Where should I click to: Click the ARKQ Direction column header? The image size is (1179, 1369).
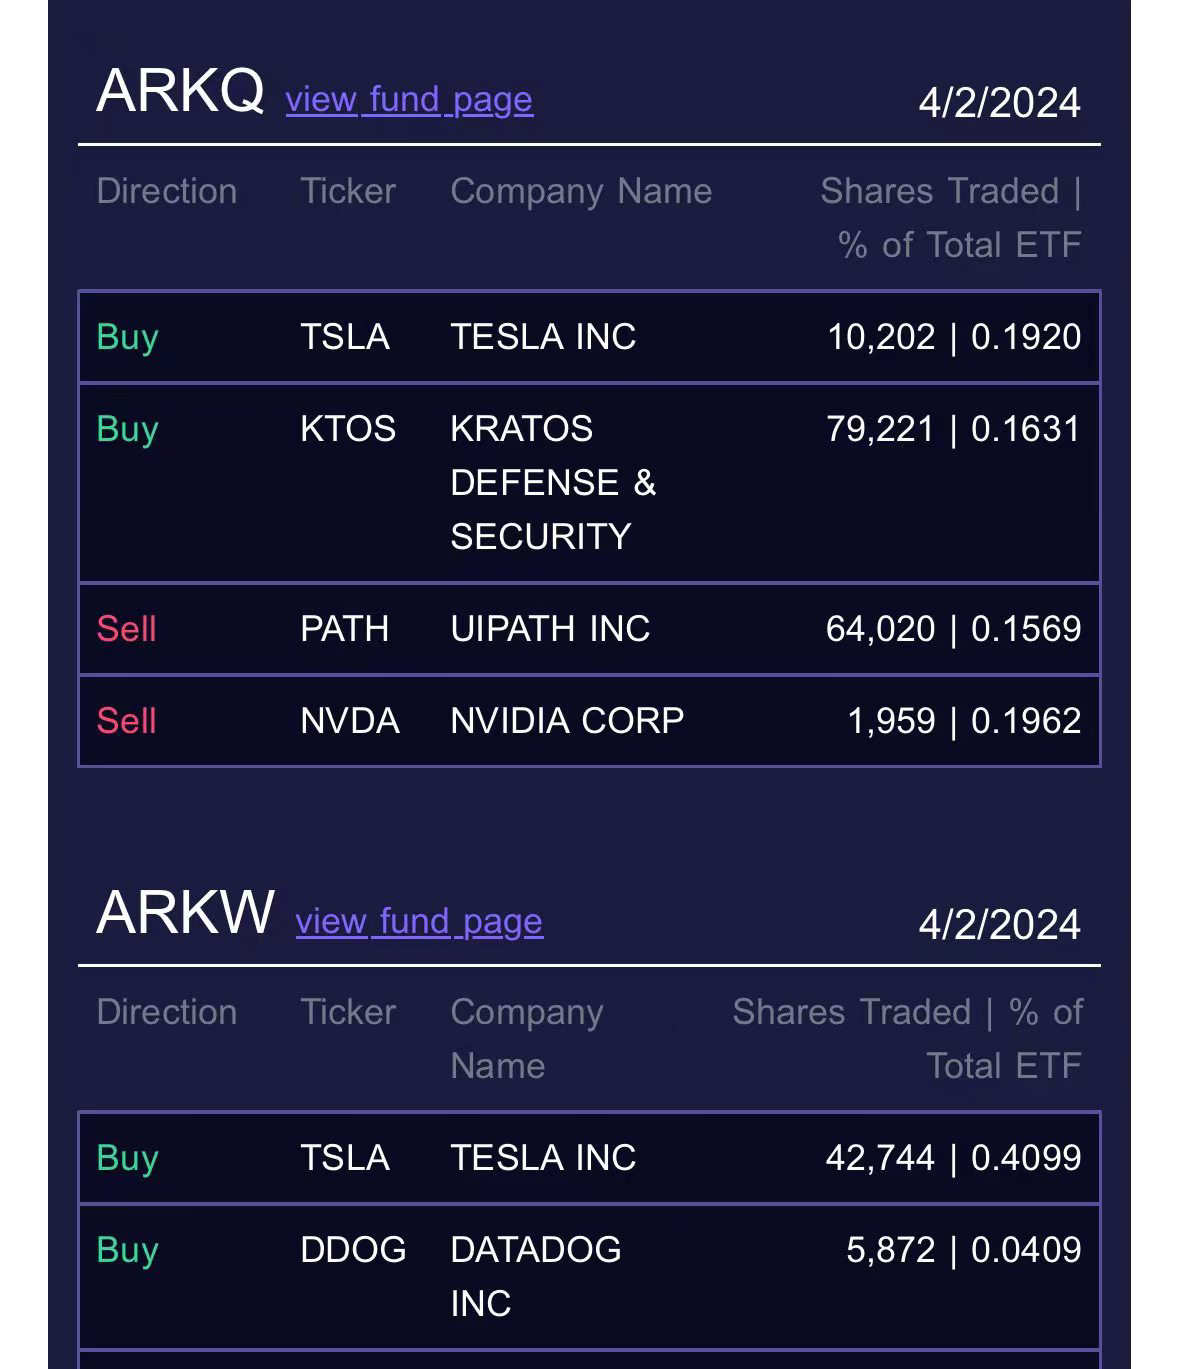tap(167, 191)
